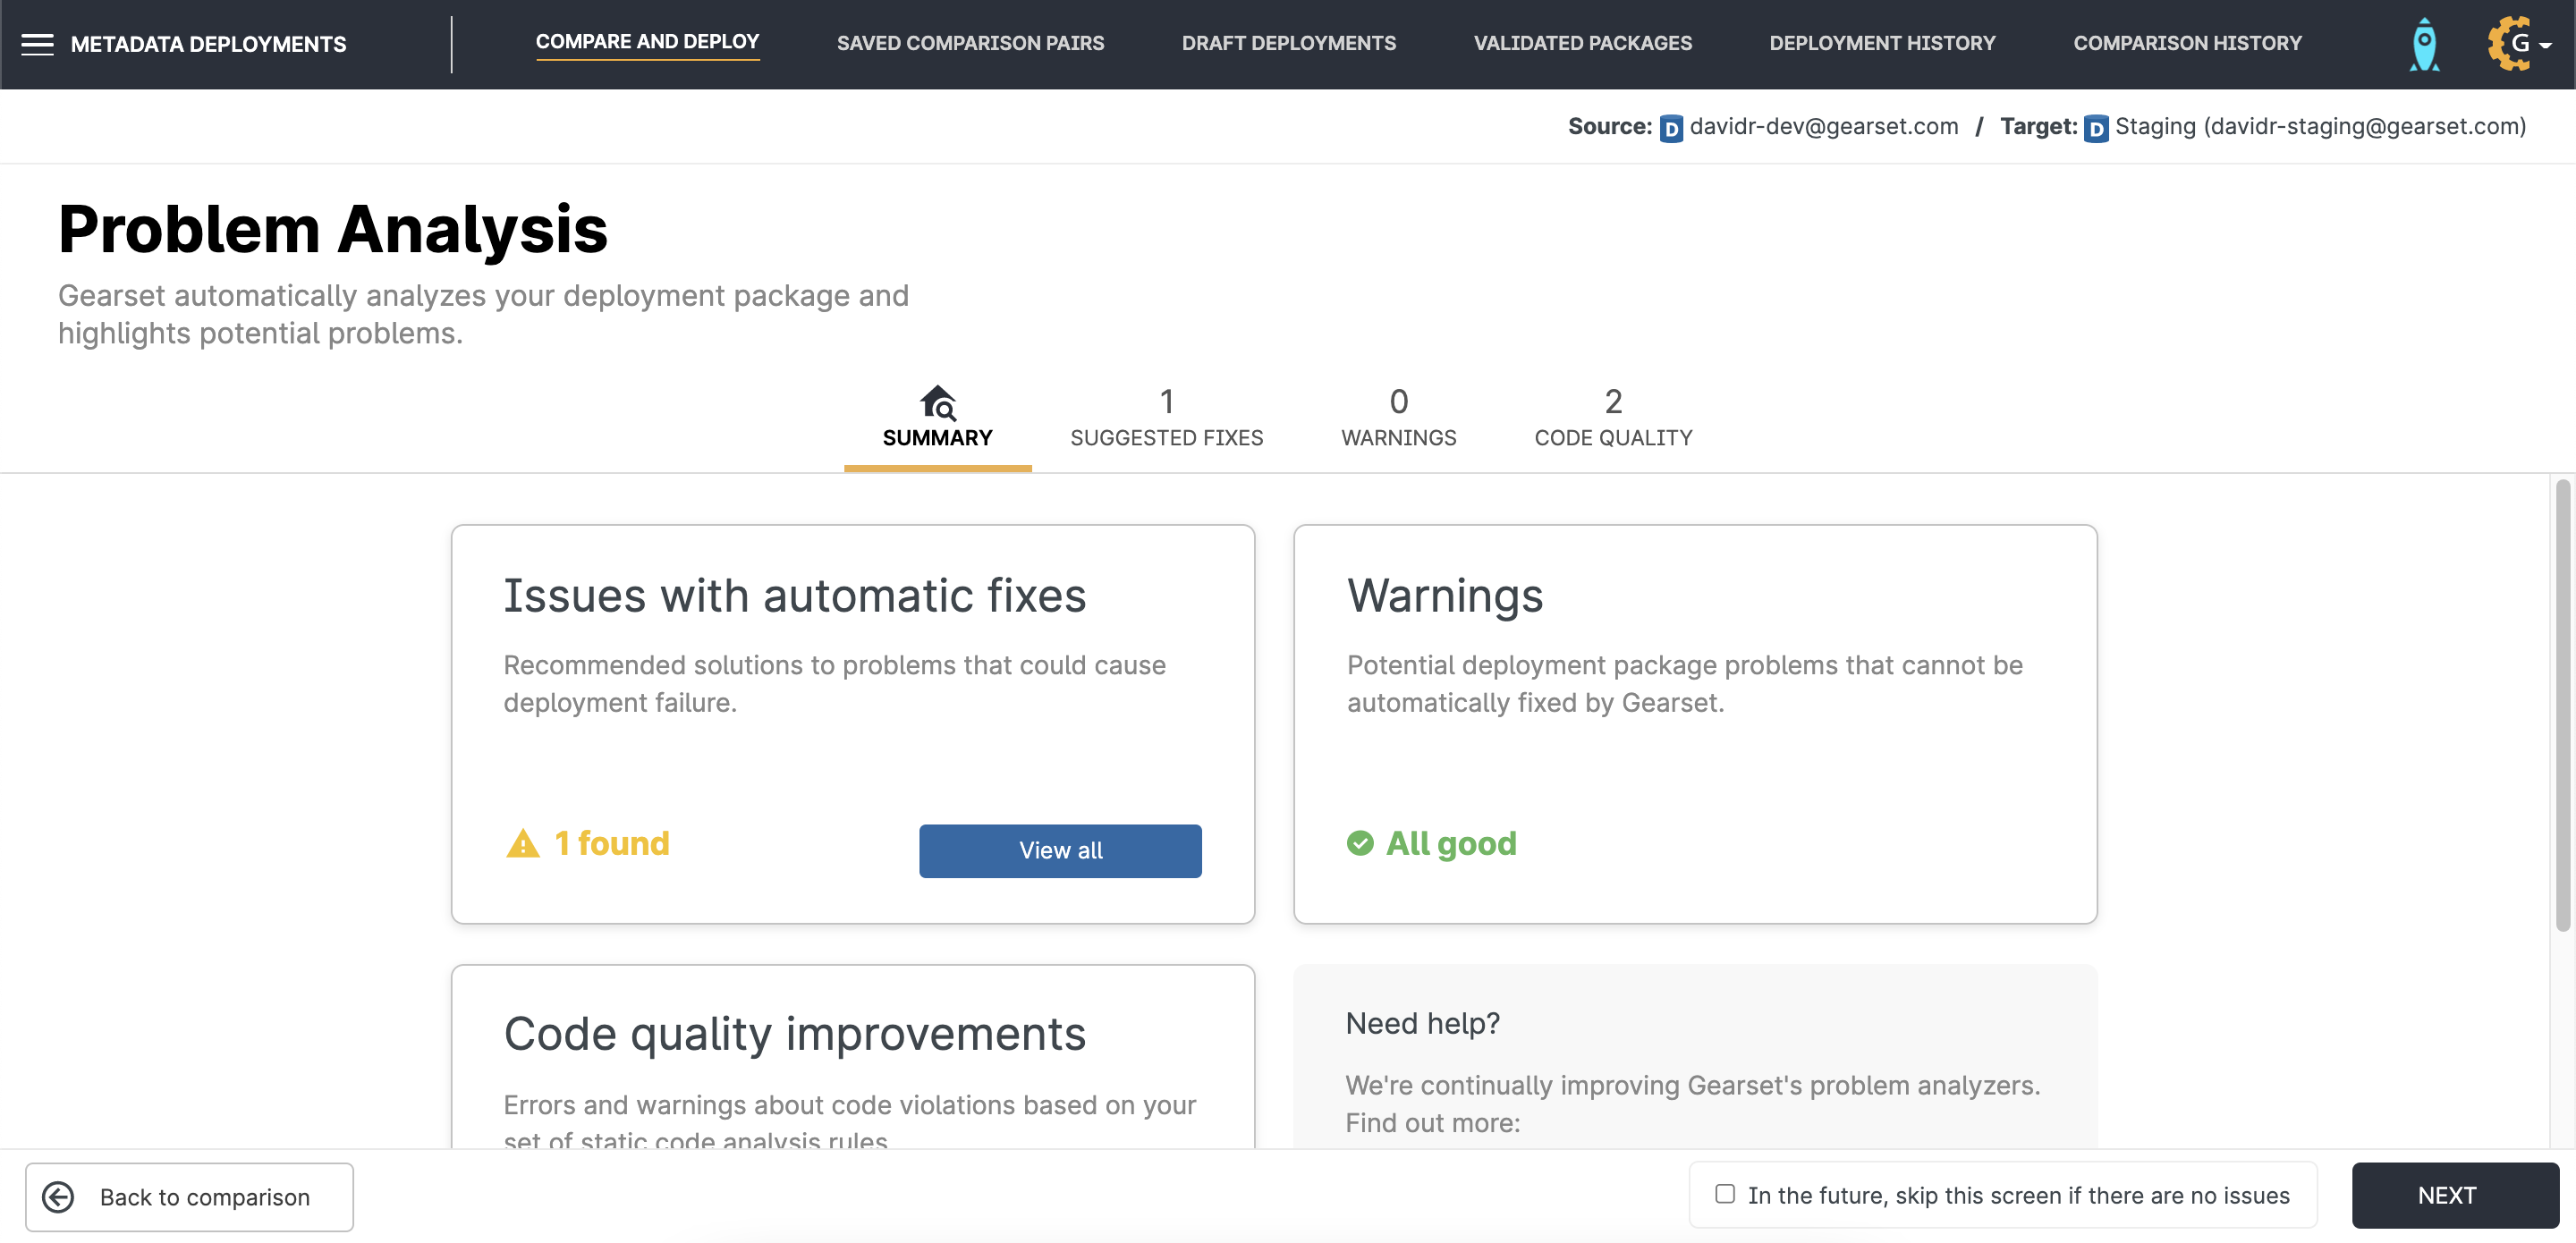2576x1243 pixels.
Task: Click View all automatic fixes button
Action: [x=1060, y=850]
